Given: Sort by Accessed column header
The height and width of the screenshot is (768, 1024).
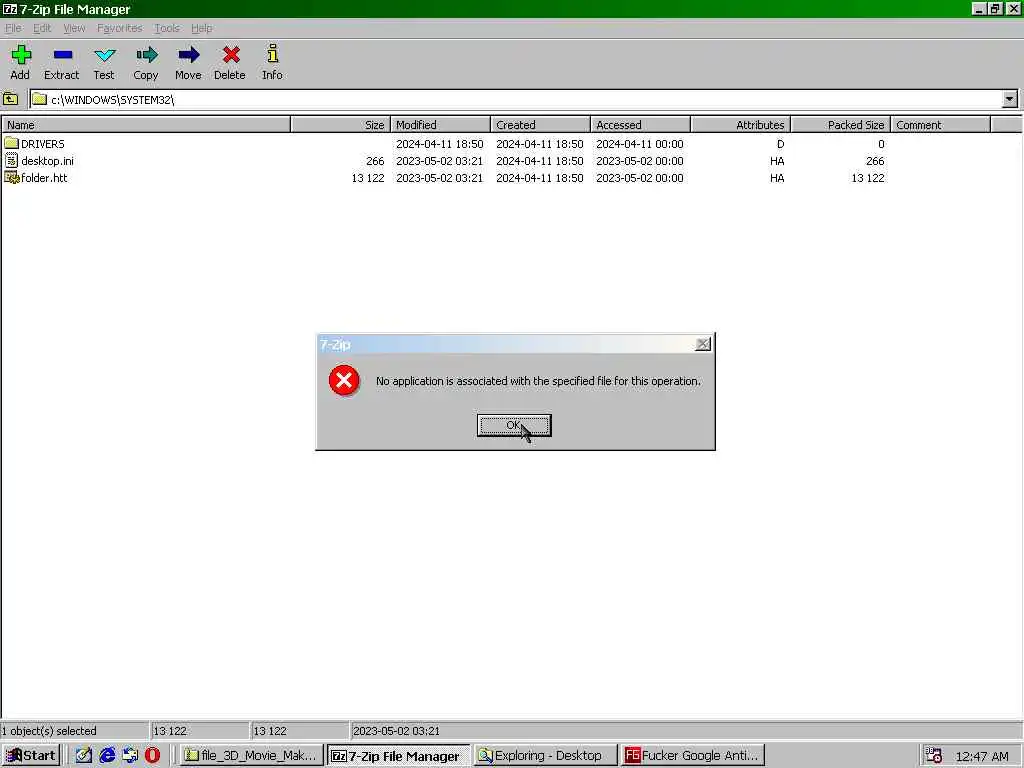Looking at the screenshot, I should 641,125.
